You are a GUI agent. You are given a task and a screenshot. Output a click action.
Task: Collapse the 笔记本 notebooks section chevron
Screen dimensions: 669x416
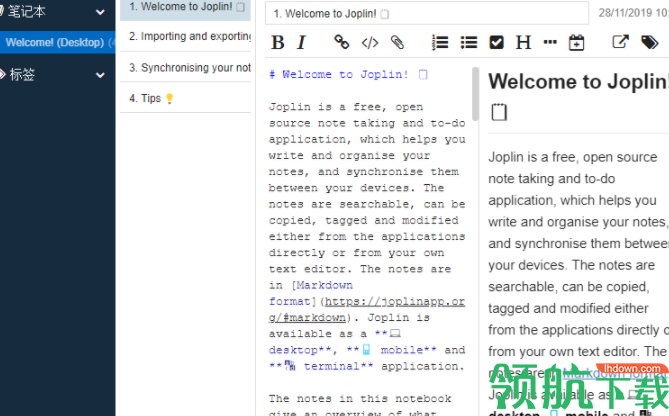coord(100,12)
